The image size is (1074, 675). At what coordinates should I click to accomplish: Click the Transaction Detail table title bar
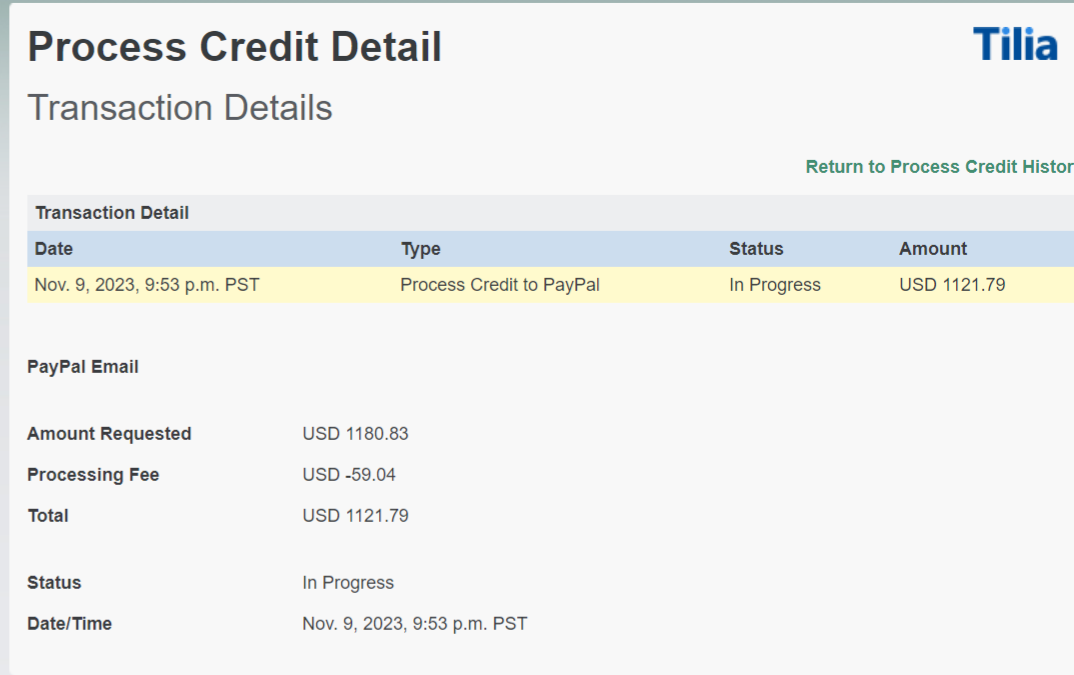[112, 213]
